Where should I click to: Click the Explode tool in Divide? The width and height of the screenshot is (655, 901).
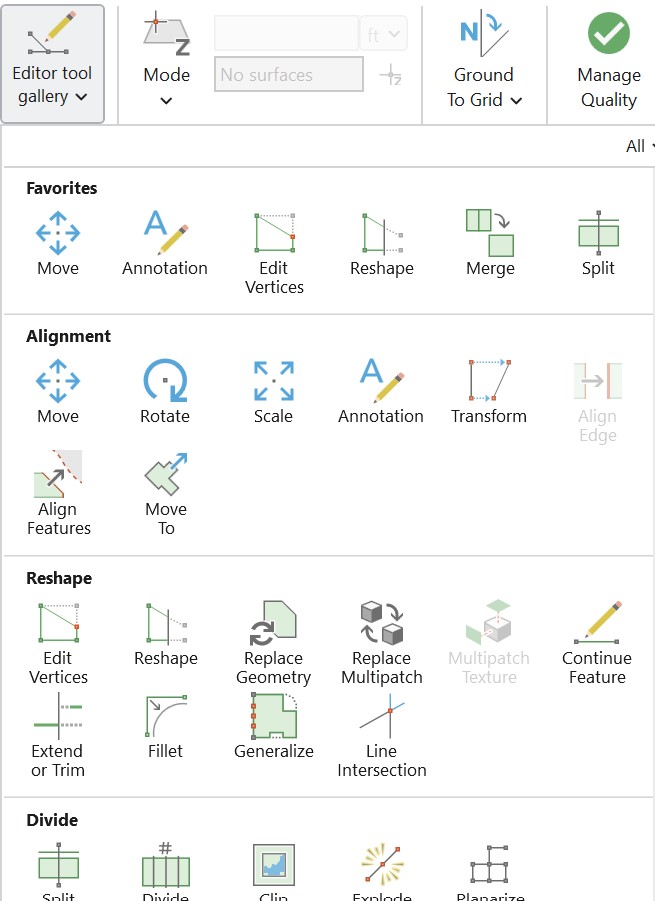[x=381, y=870]
